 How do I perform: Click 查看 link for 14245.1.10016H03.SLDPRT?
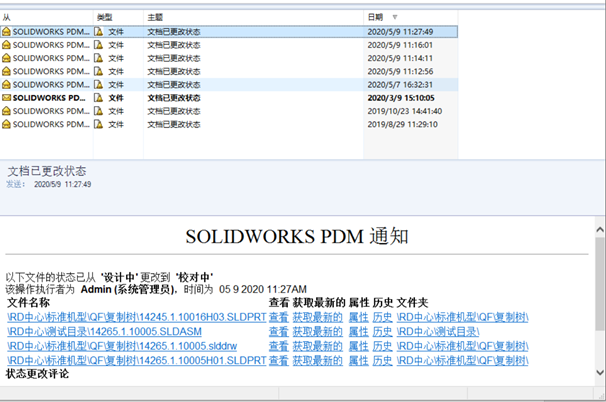tap(279, 317)
